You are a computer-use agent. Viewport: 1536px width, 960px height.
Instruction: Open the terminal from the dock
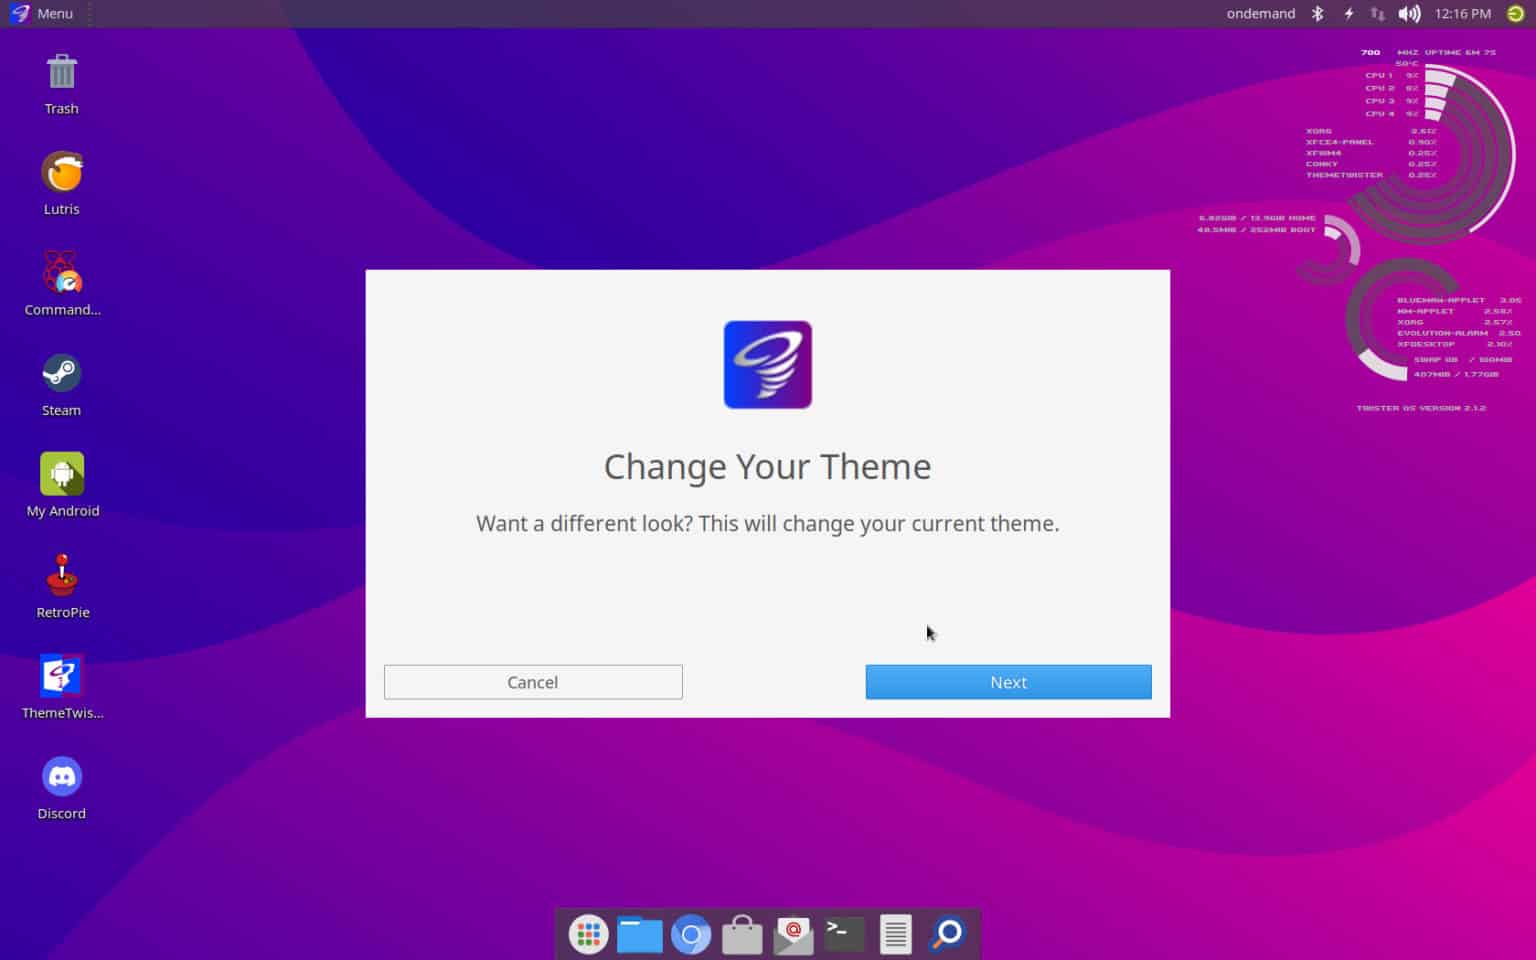tap(843, 934)
